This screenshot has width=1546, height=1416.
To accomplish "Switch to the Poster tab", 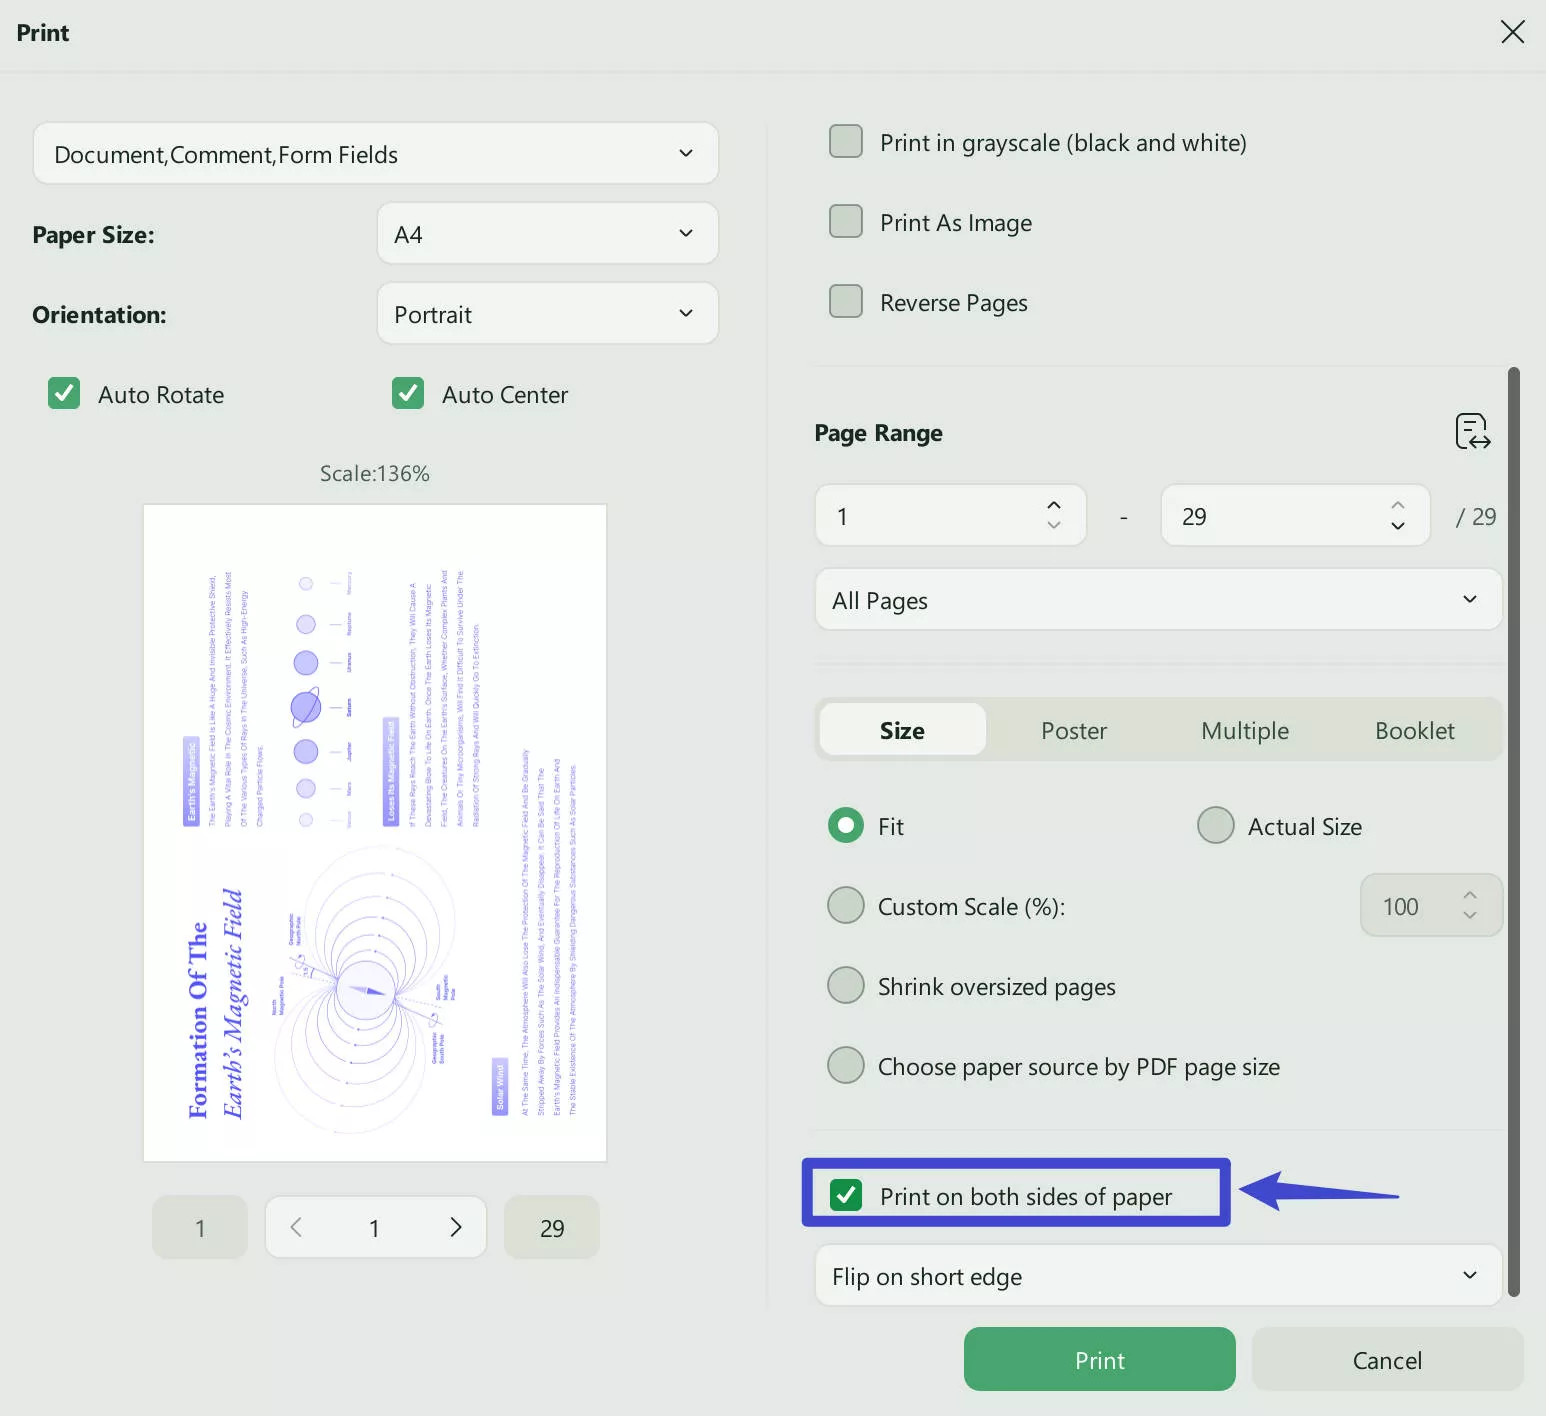I will point(1073,730).
